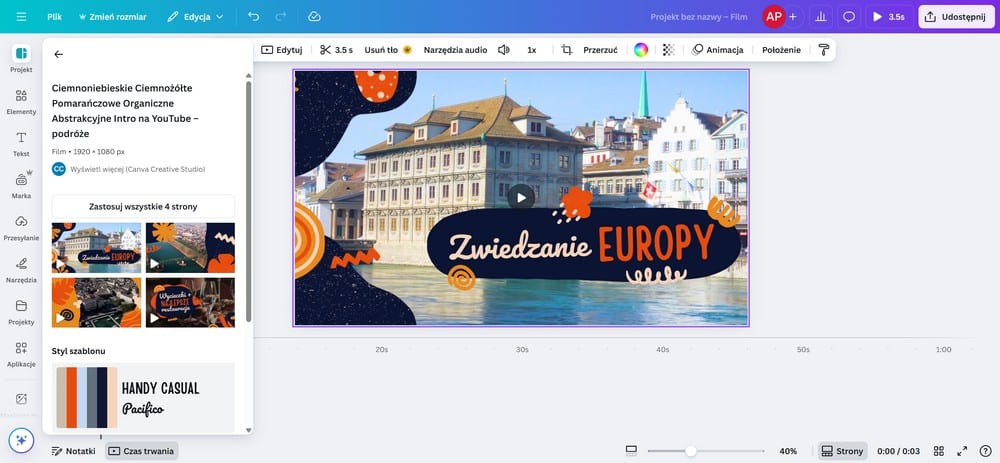Screen dimensions: 1000x463
Task: Apply the Handy Casual Pacifico template style
Action: [143, 397]
